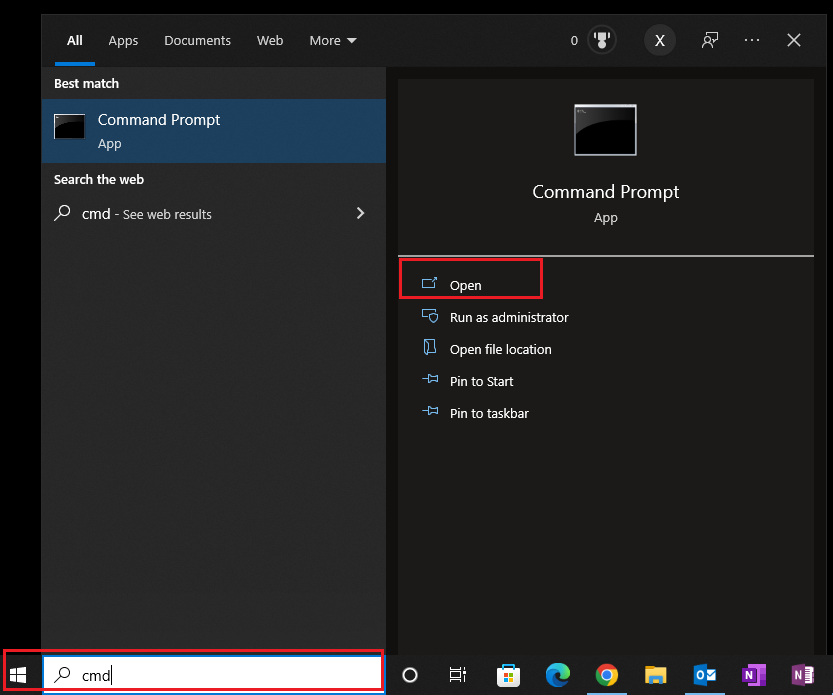Open Google Chrome from the taskbar

click(x=607, y=675)
